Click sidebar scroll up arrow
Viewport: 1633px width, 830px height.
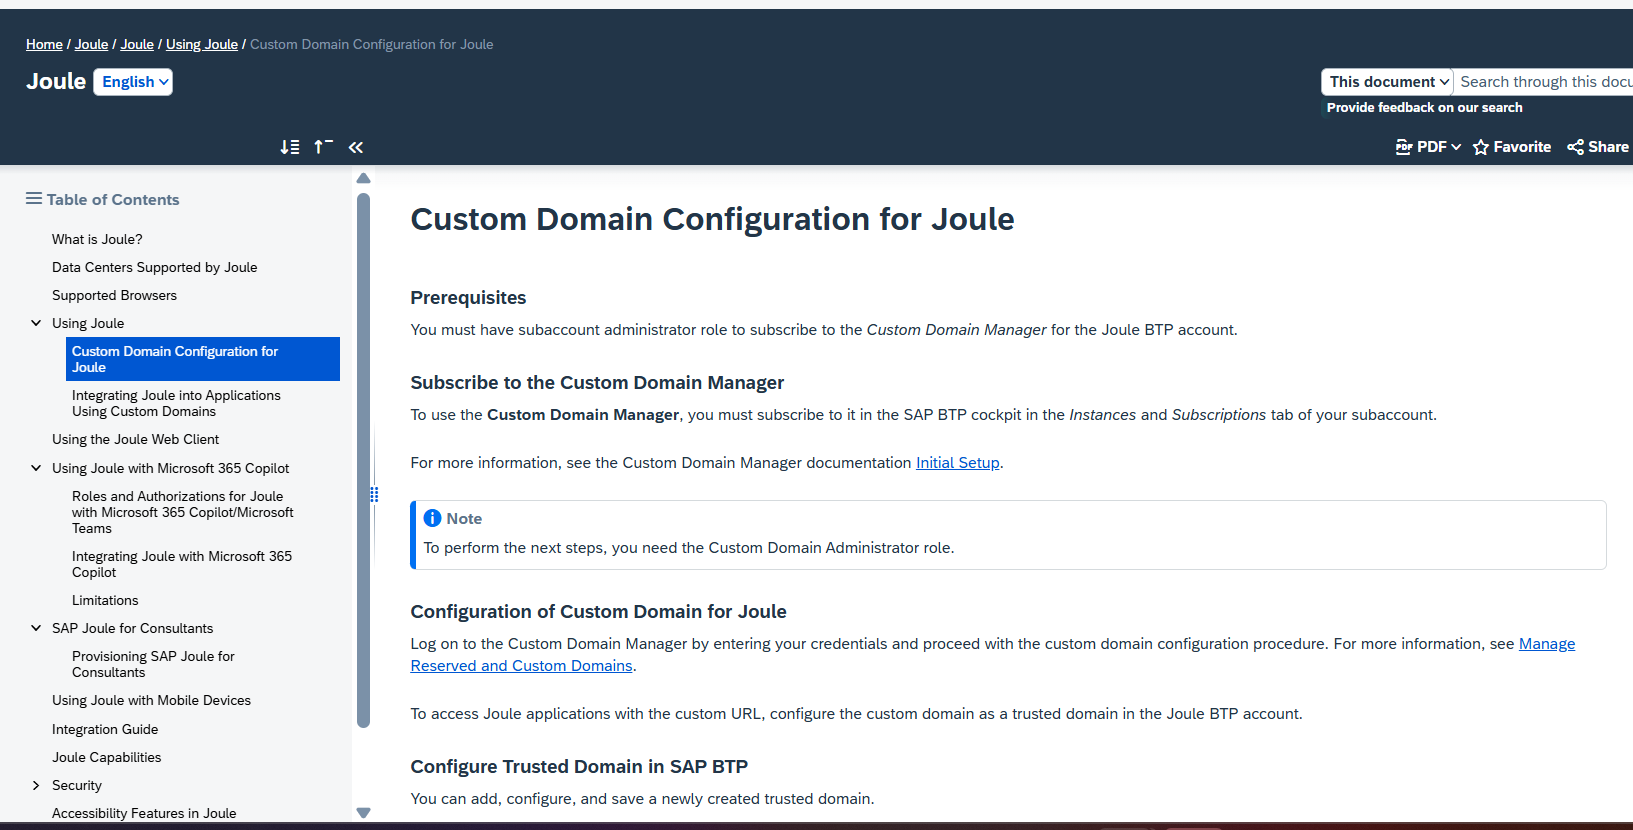tap(364, 178)
